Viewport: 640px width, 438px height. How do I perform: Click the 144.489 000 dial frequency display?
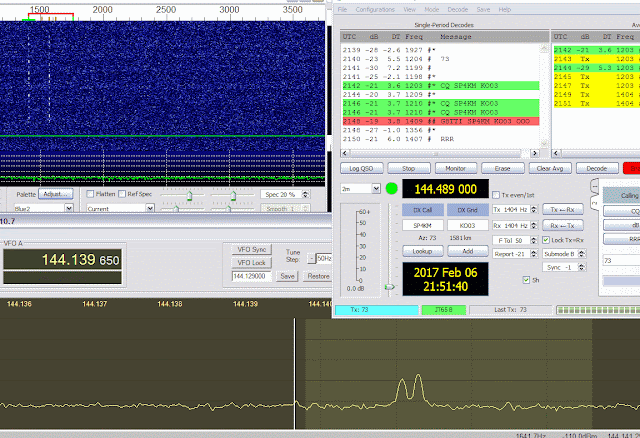(445, 189)
